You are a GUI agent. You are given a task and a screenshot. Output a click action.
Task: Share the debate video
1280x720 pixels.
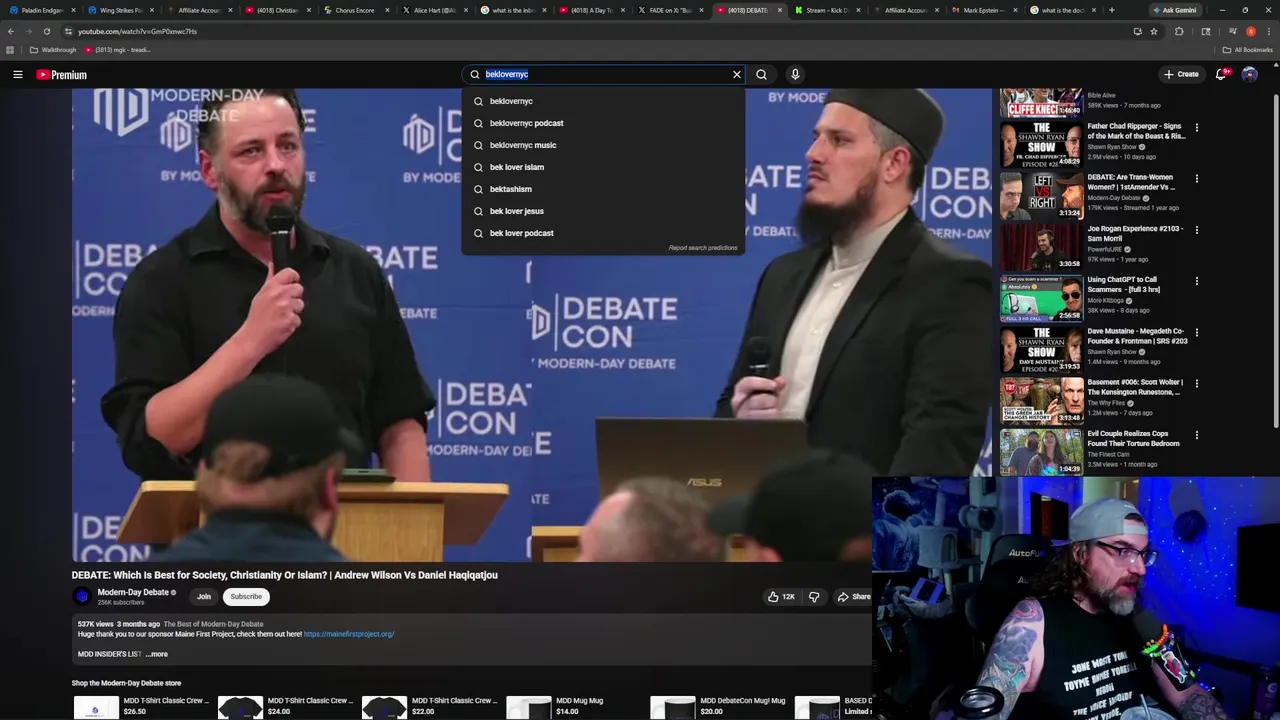pyautogui.click(x=854, y=596)
